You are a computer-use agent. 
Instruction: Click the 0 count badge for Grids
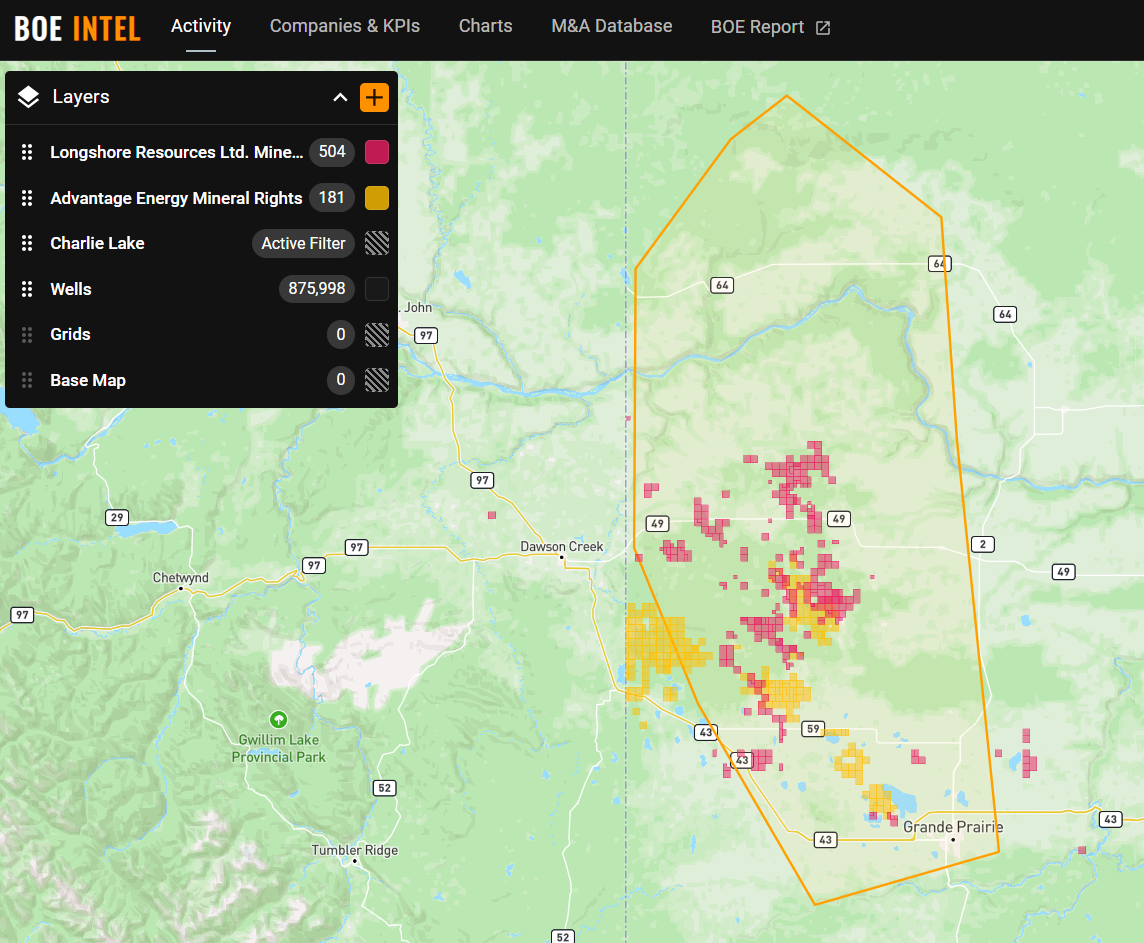pos(341,334)
